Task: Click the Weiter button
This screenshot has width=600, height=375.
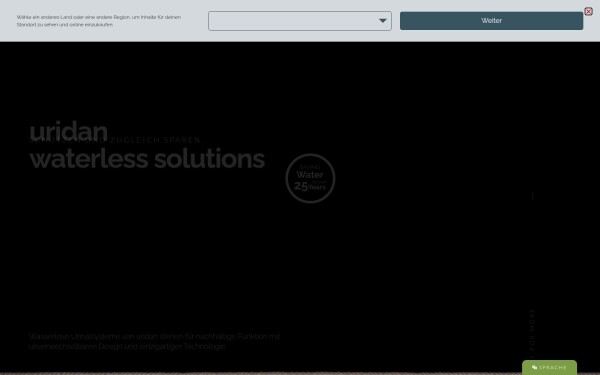Action: 491,21
